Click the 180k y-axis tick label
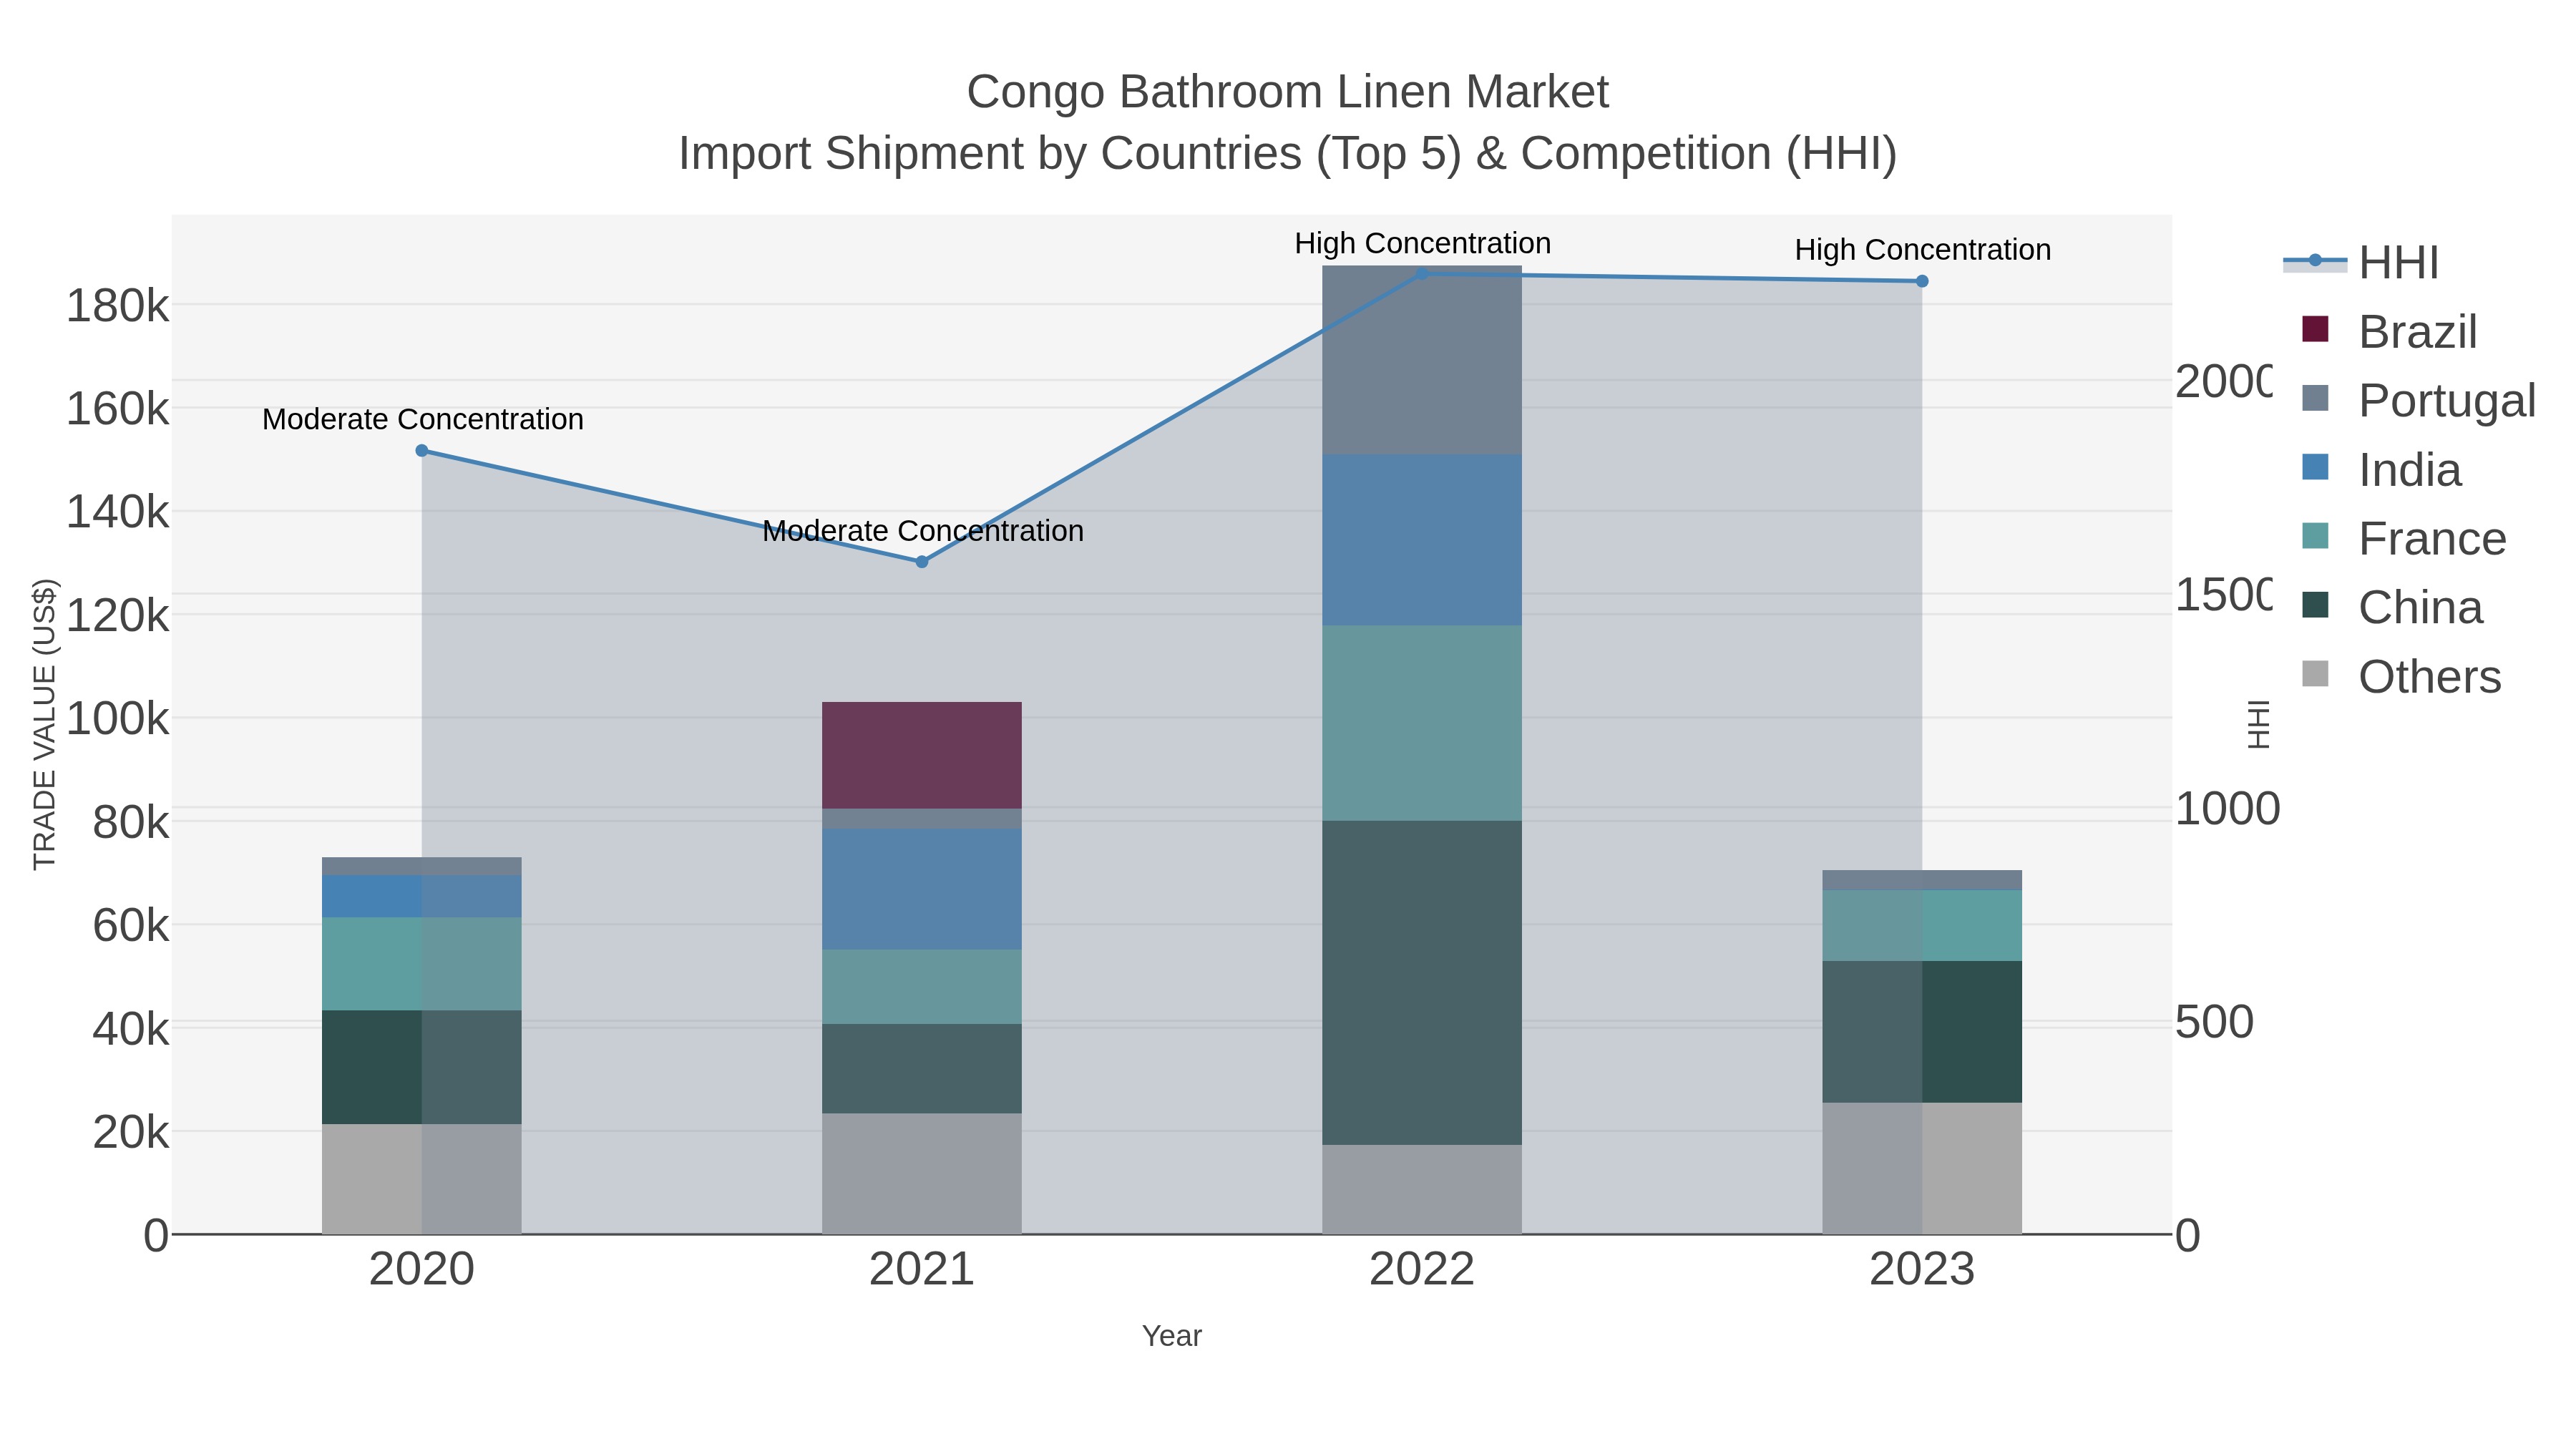The height and width of the screenshot is (1449, 2576). (118, 306)
